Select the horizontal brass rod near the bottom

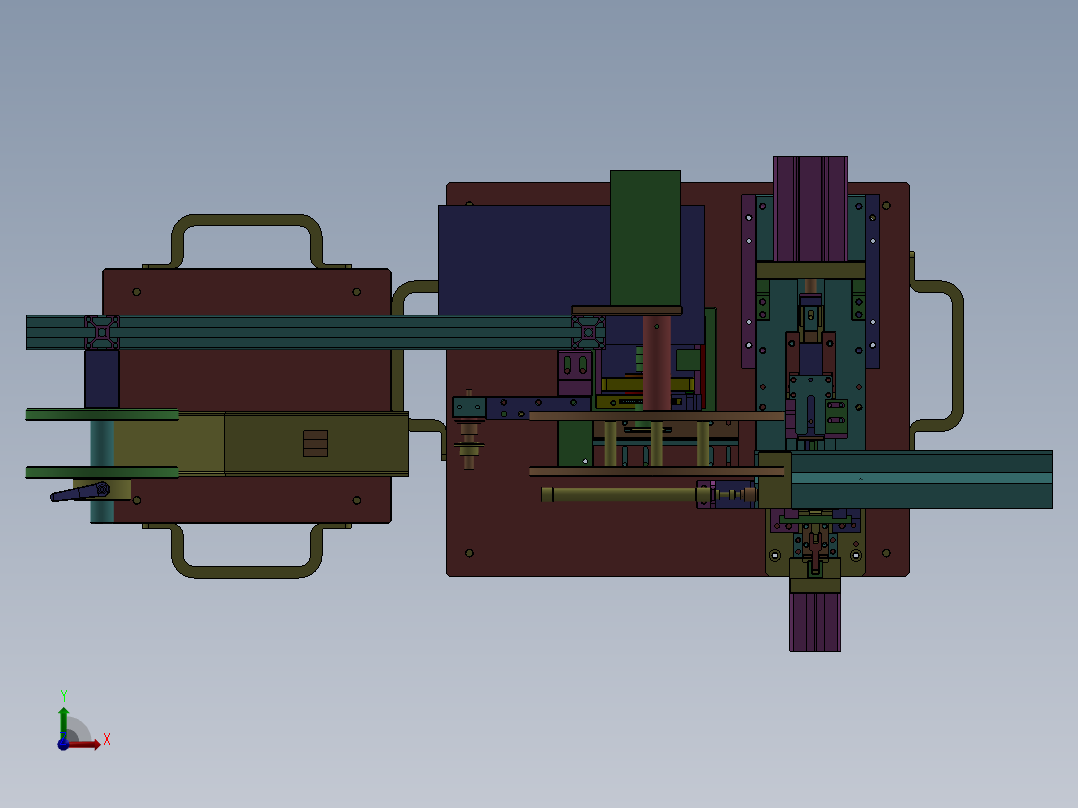click(x=619, y=494)
